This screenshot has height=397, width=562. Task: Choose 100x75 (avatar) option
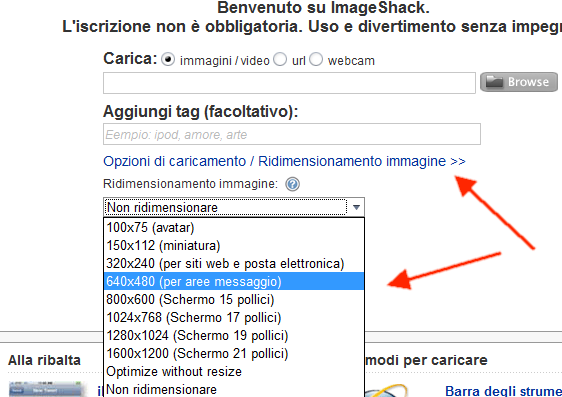click(234, 228)
